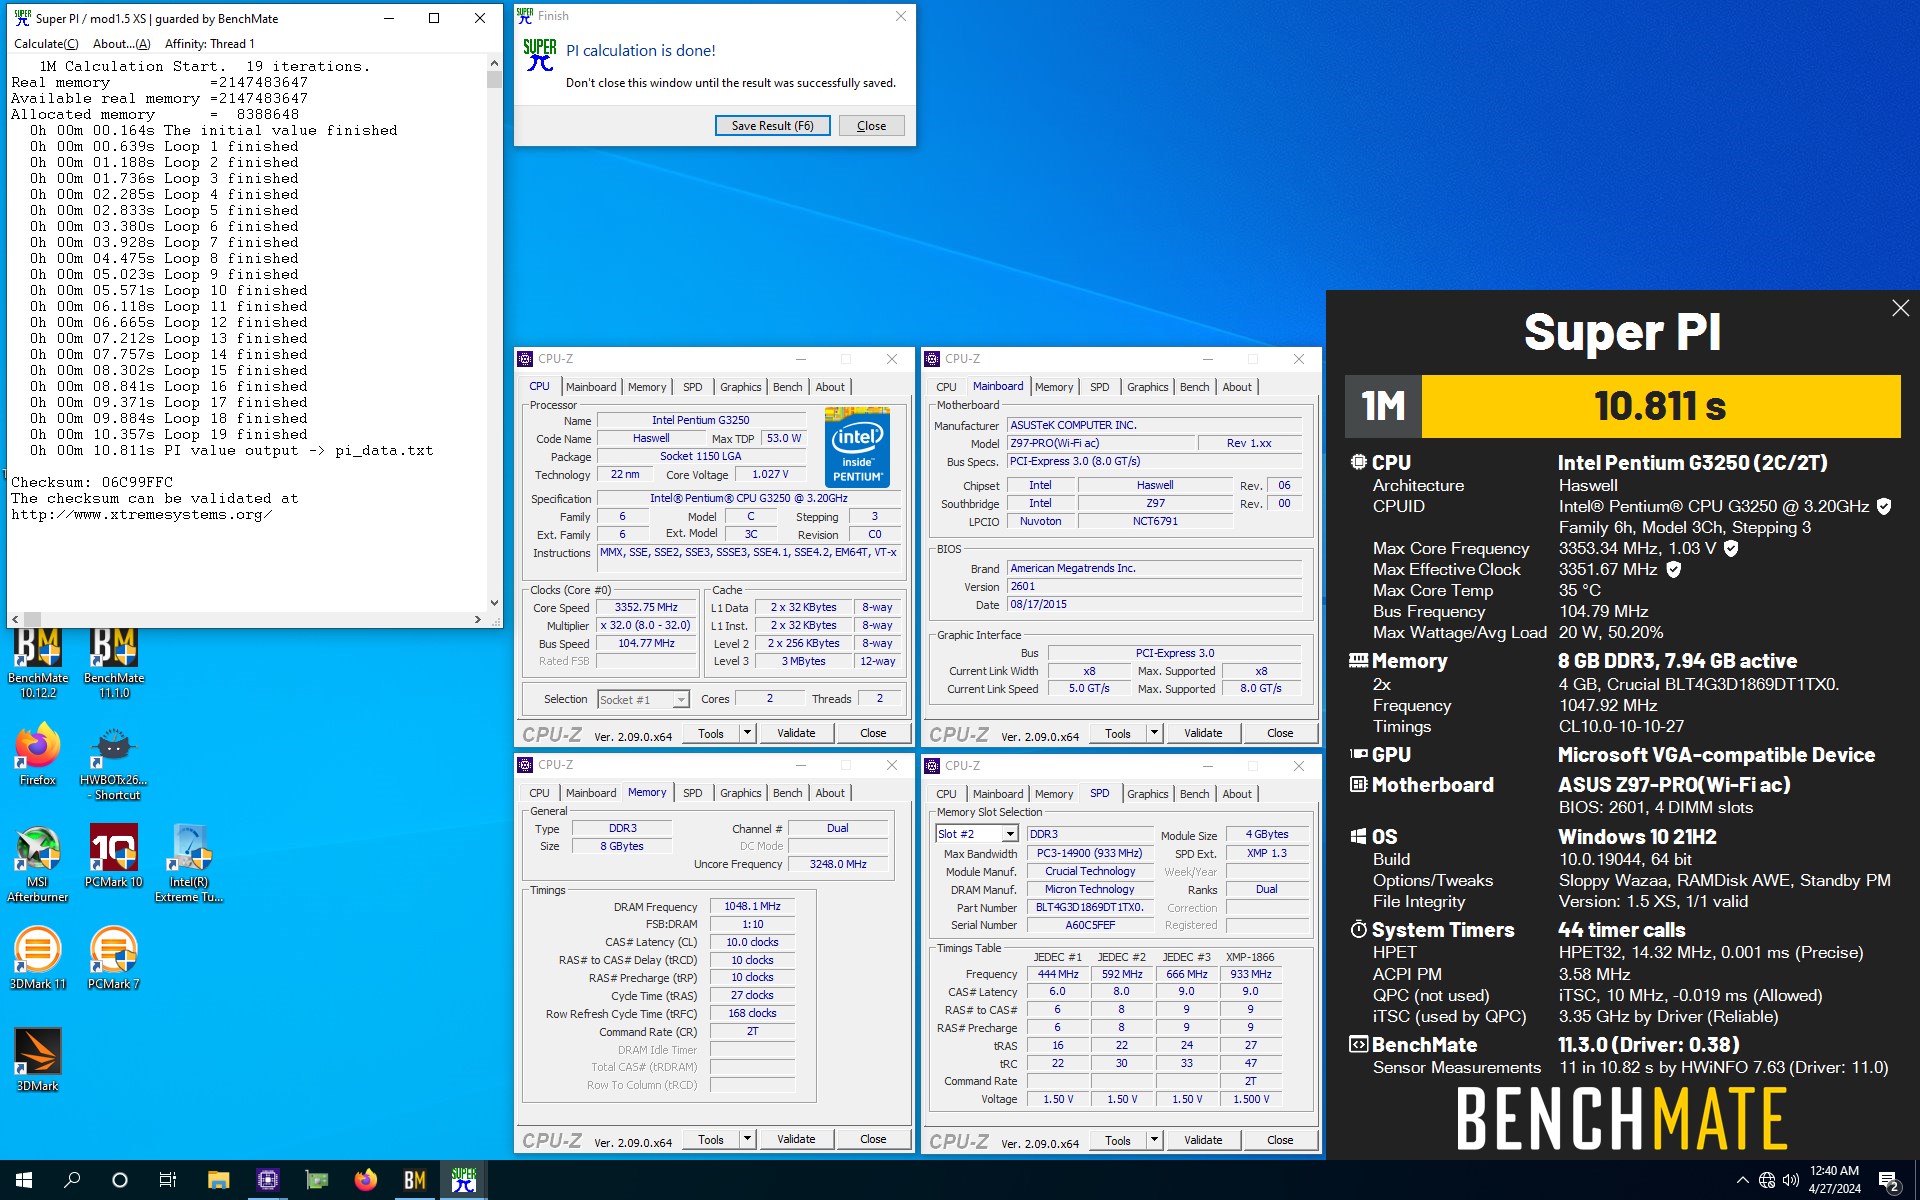Click the Core Speed value field

pyautogui.click(x=646, y=607)
